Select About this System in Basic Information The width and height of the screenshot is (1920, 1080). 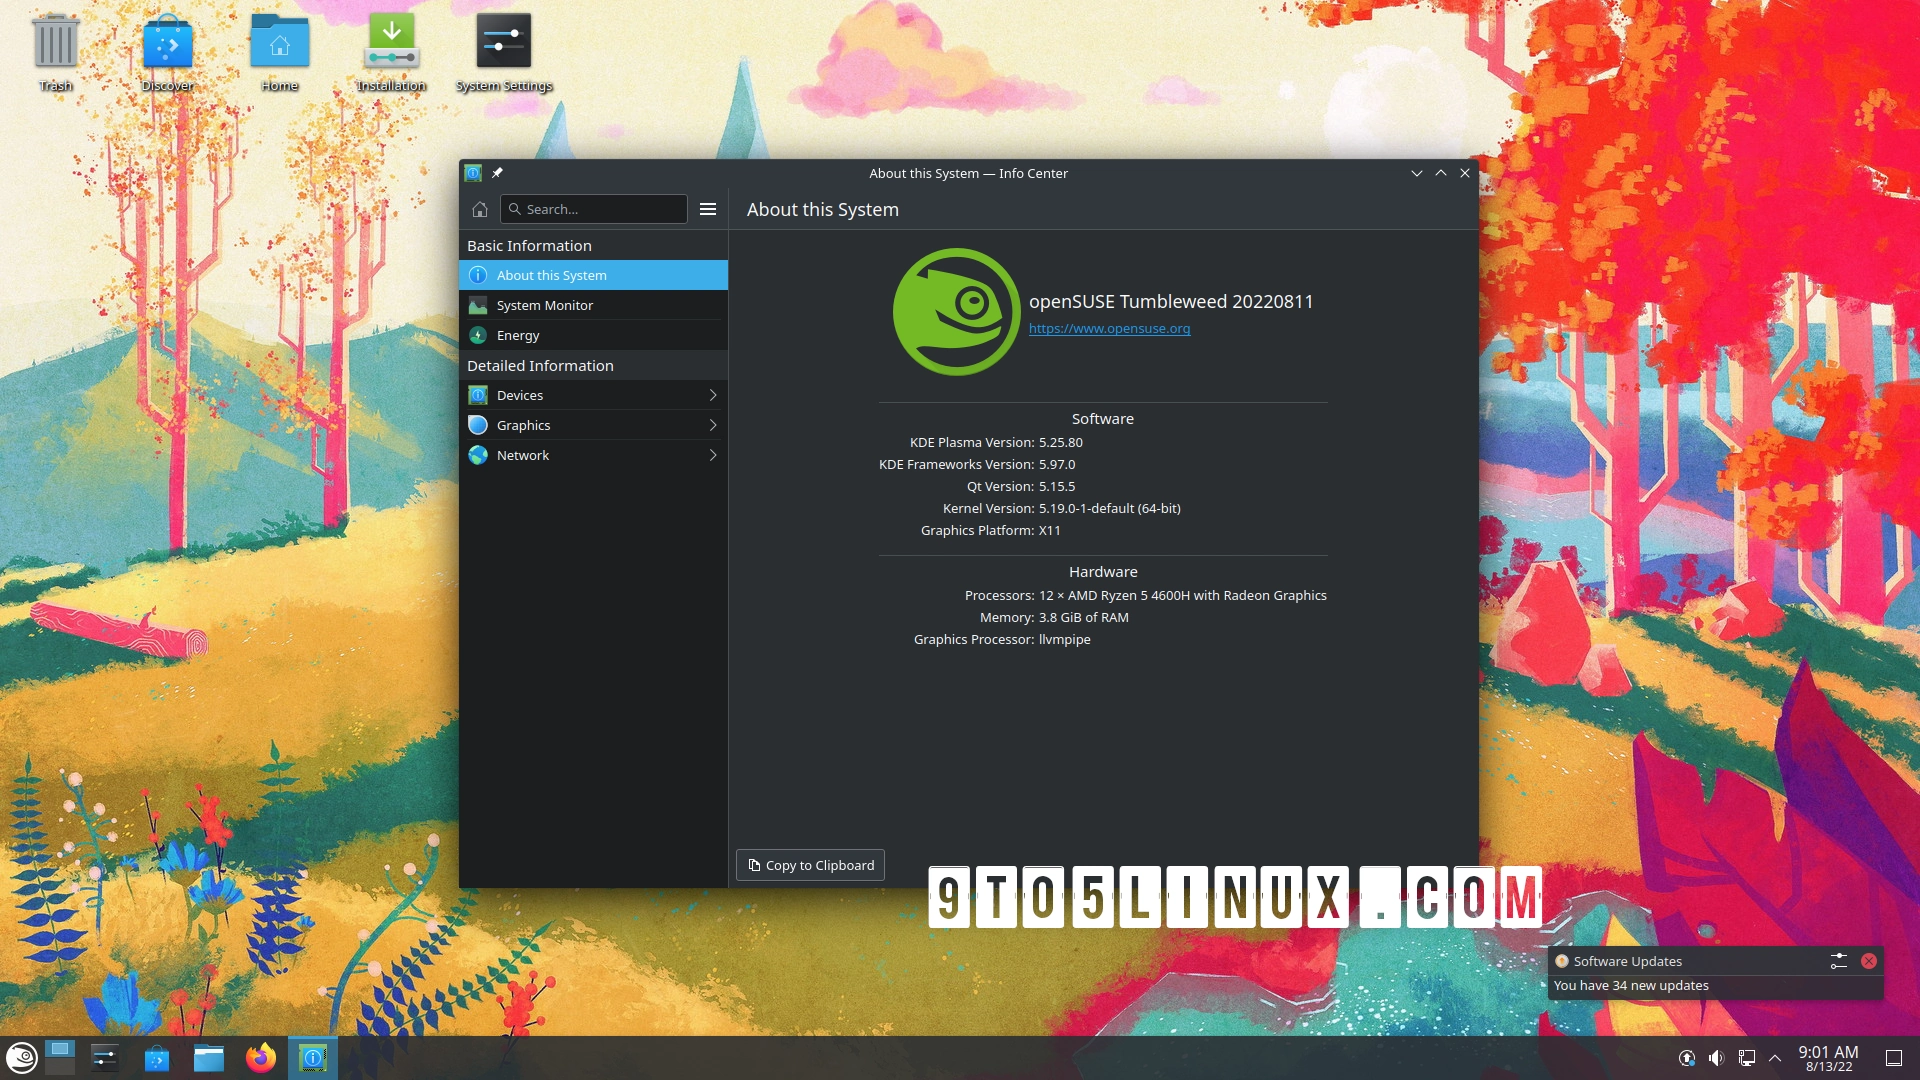click(551, 275)
